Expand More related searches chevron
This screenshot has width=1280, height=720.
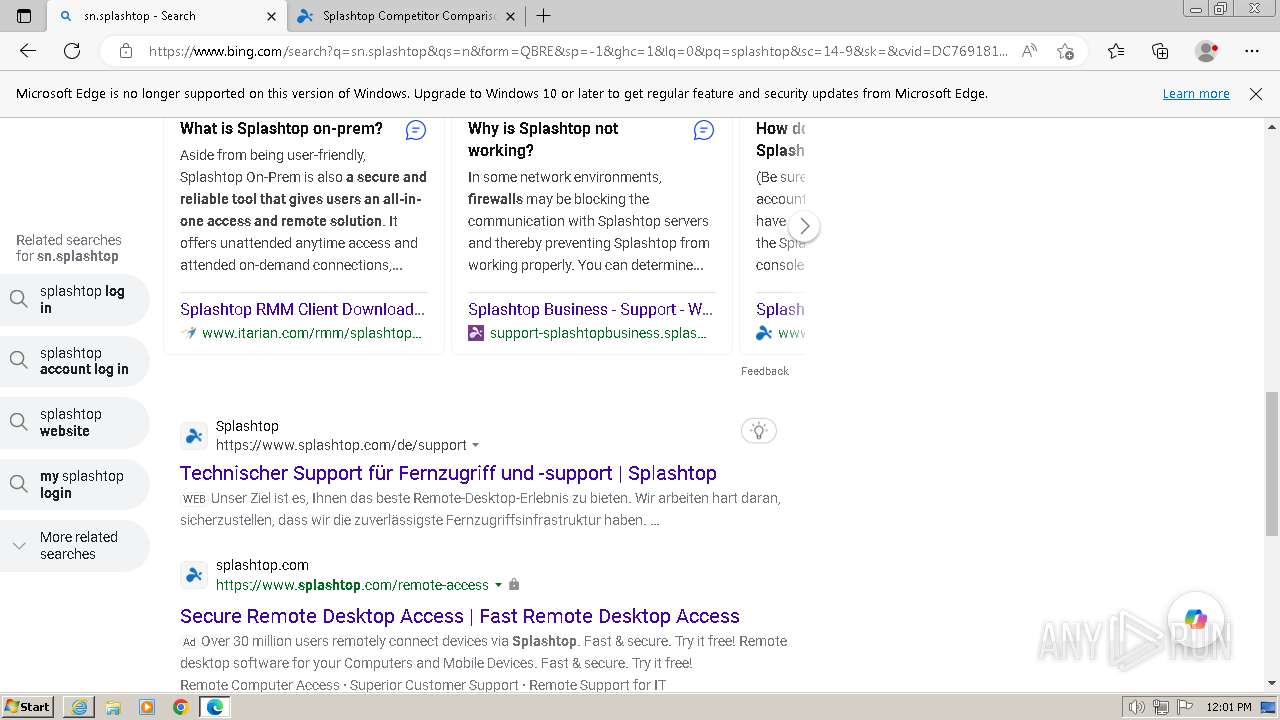click(x=19, y=545)
